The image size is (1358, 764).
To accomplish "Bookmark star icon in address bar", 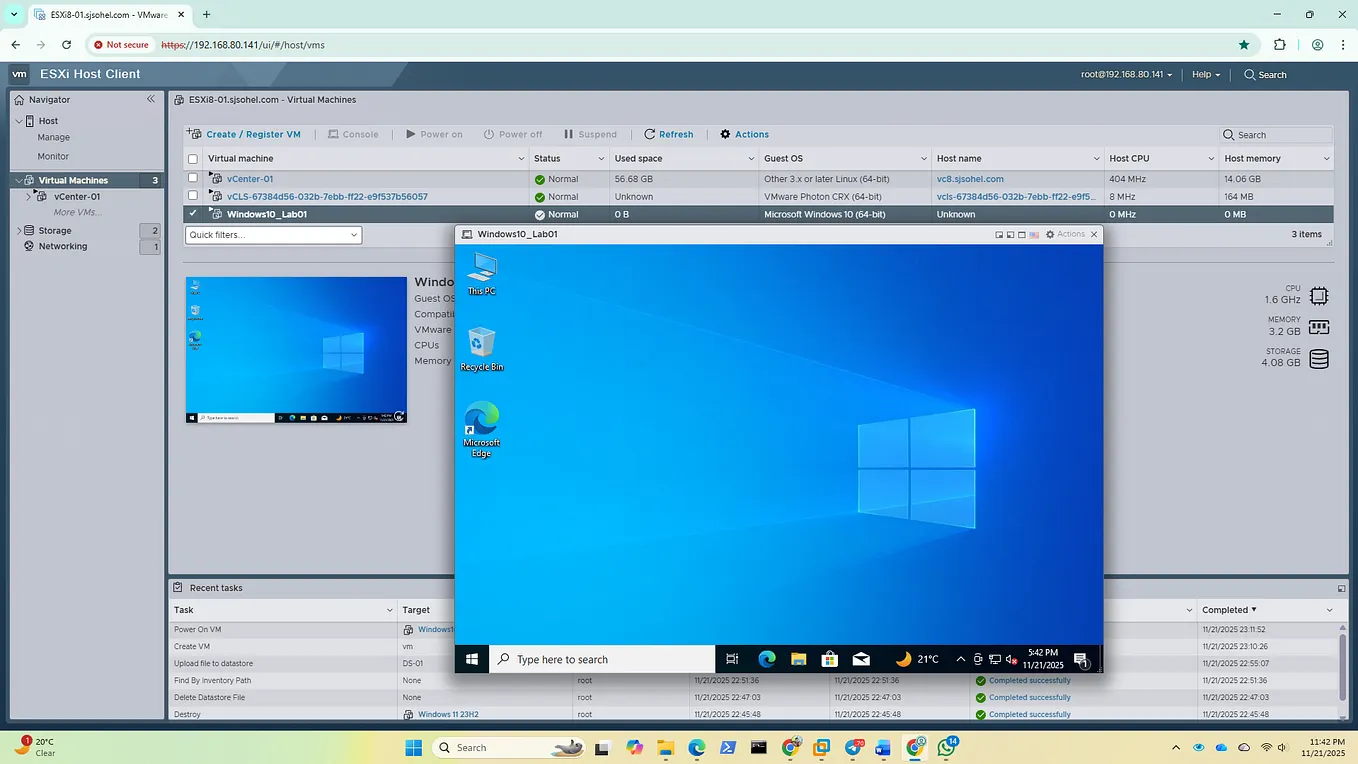I will click(x=1244, y=44).
